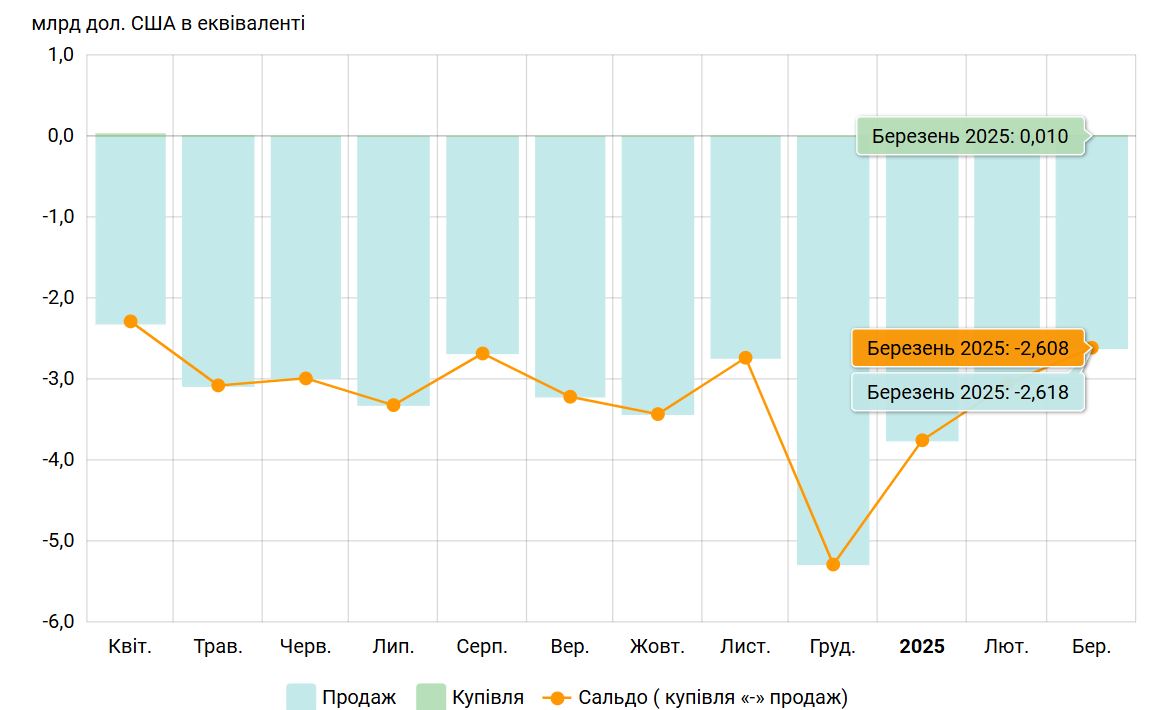Click the Лип. sales bar
The height and width of the screenshot is (710, 1157).
393,270
